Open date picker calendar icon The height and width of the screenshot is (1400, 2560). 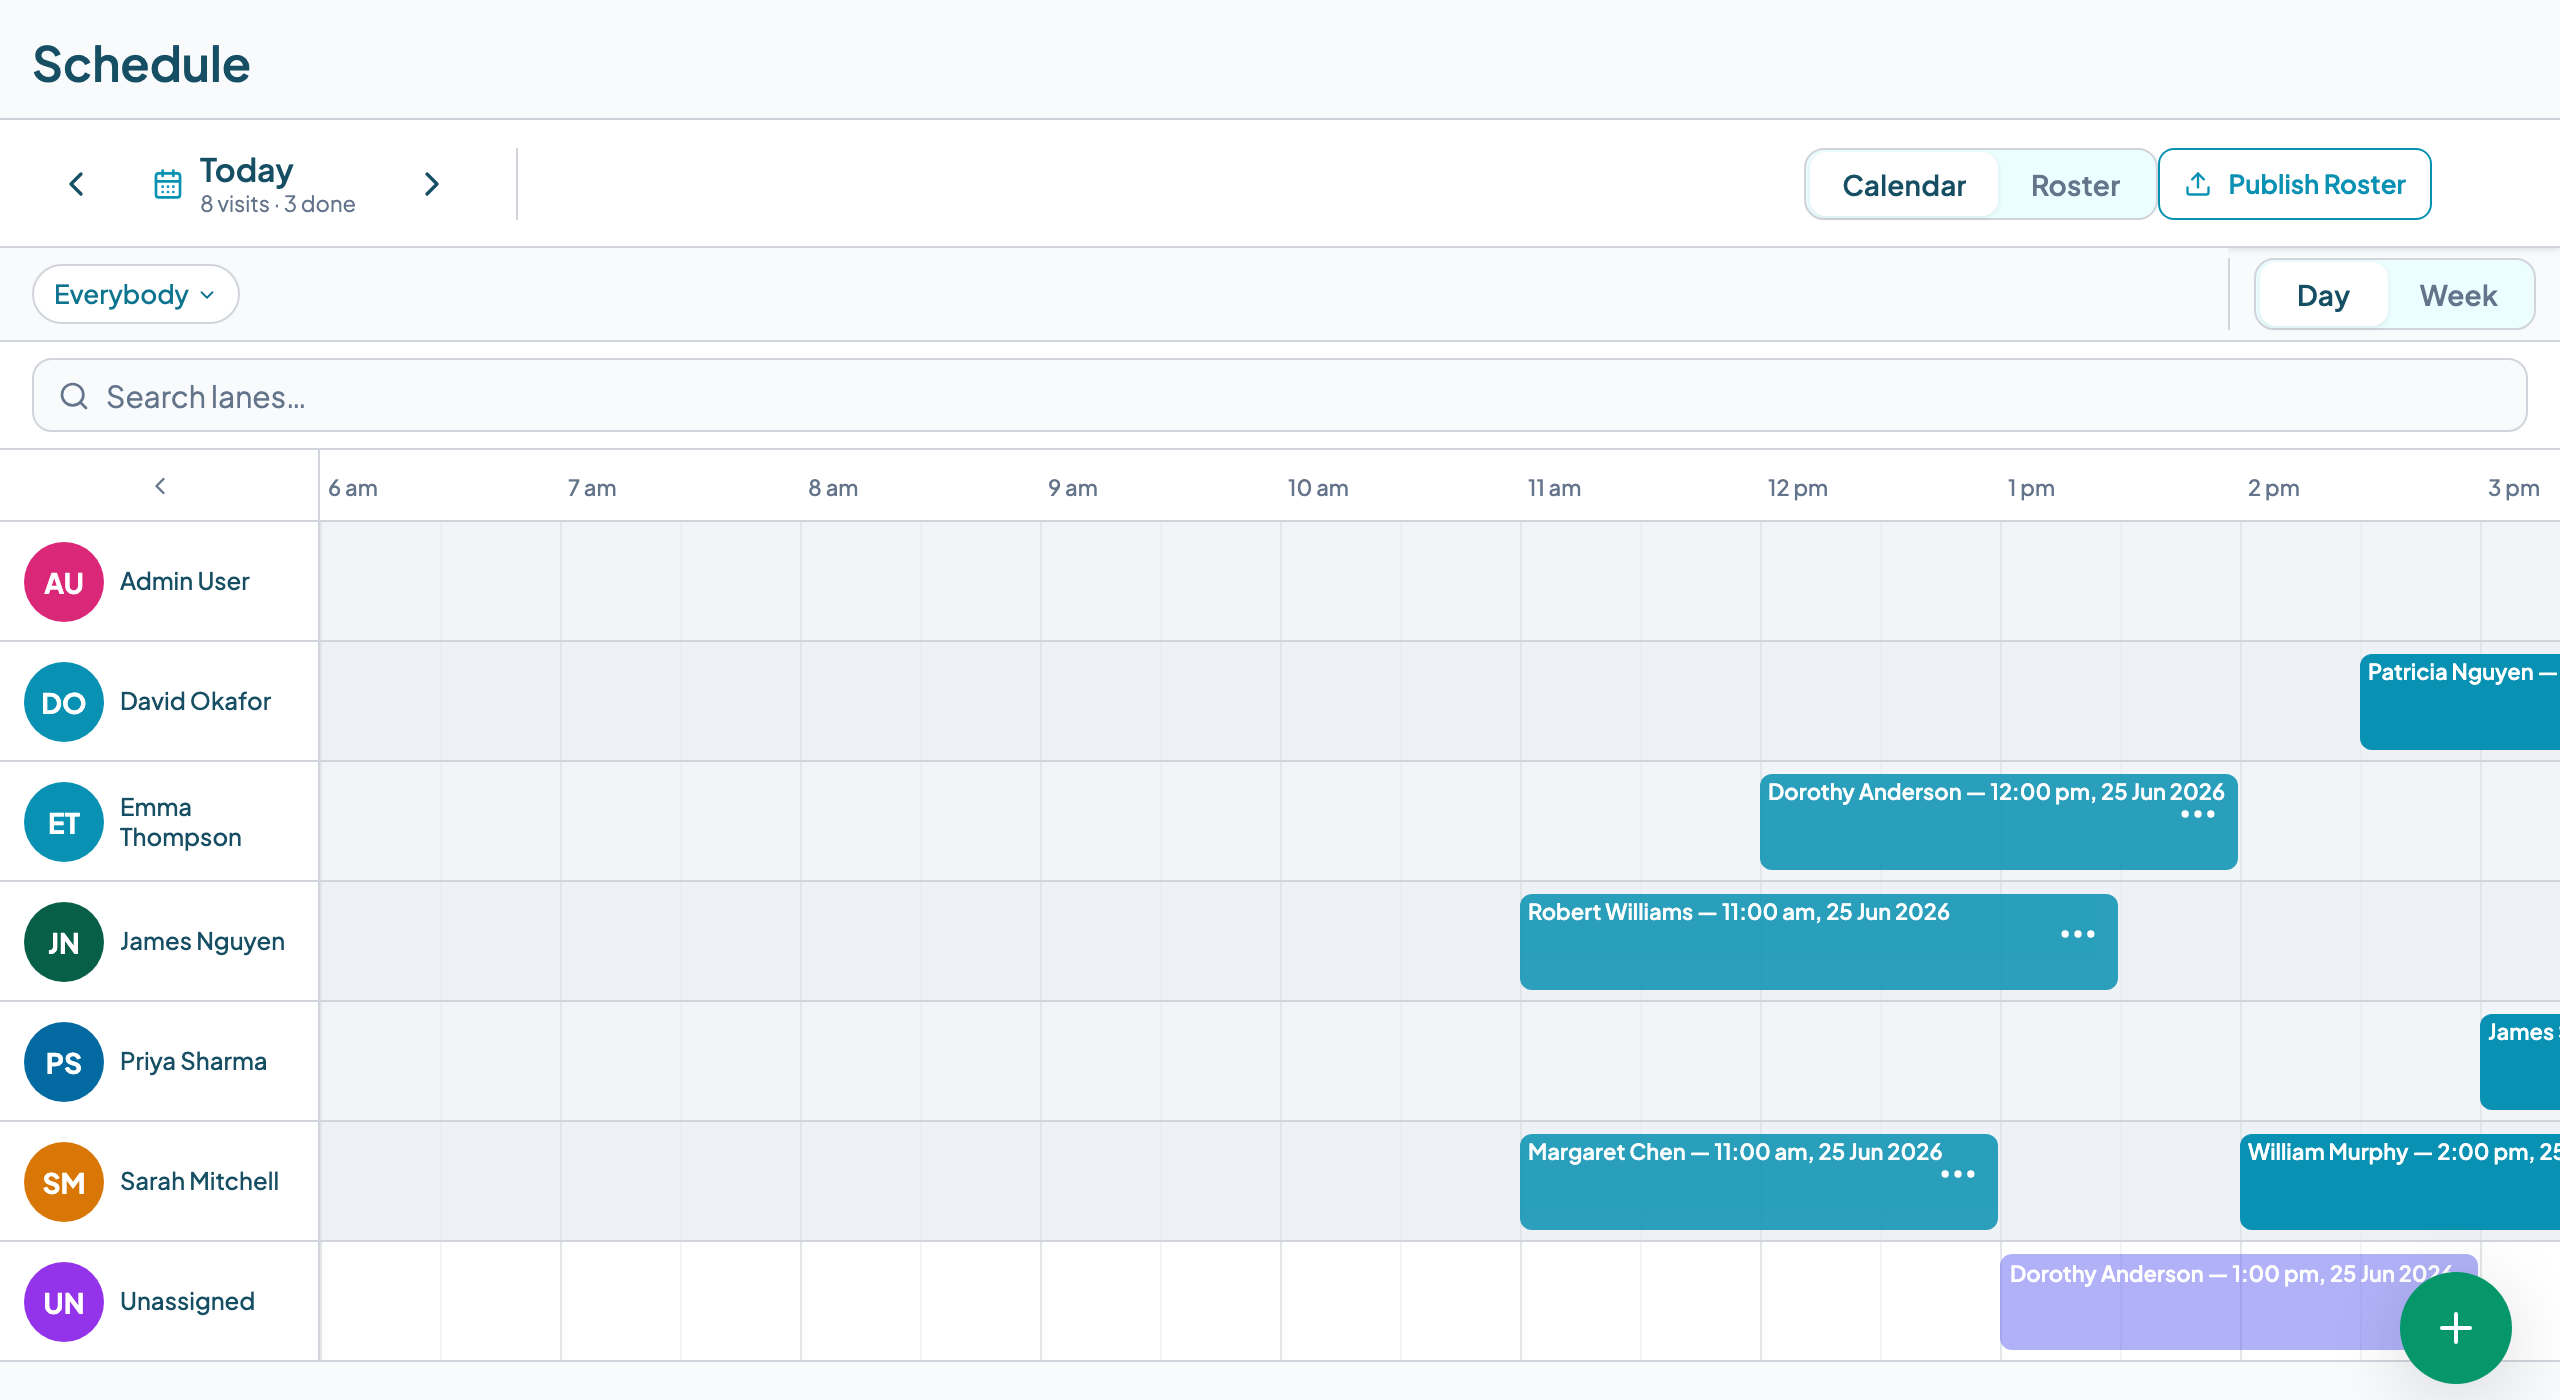(168, 184)
